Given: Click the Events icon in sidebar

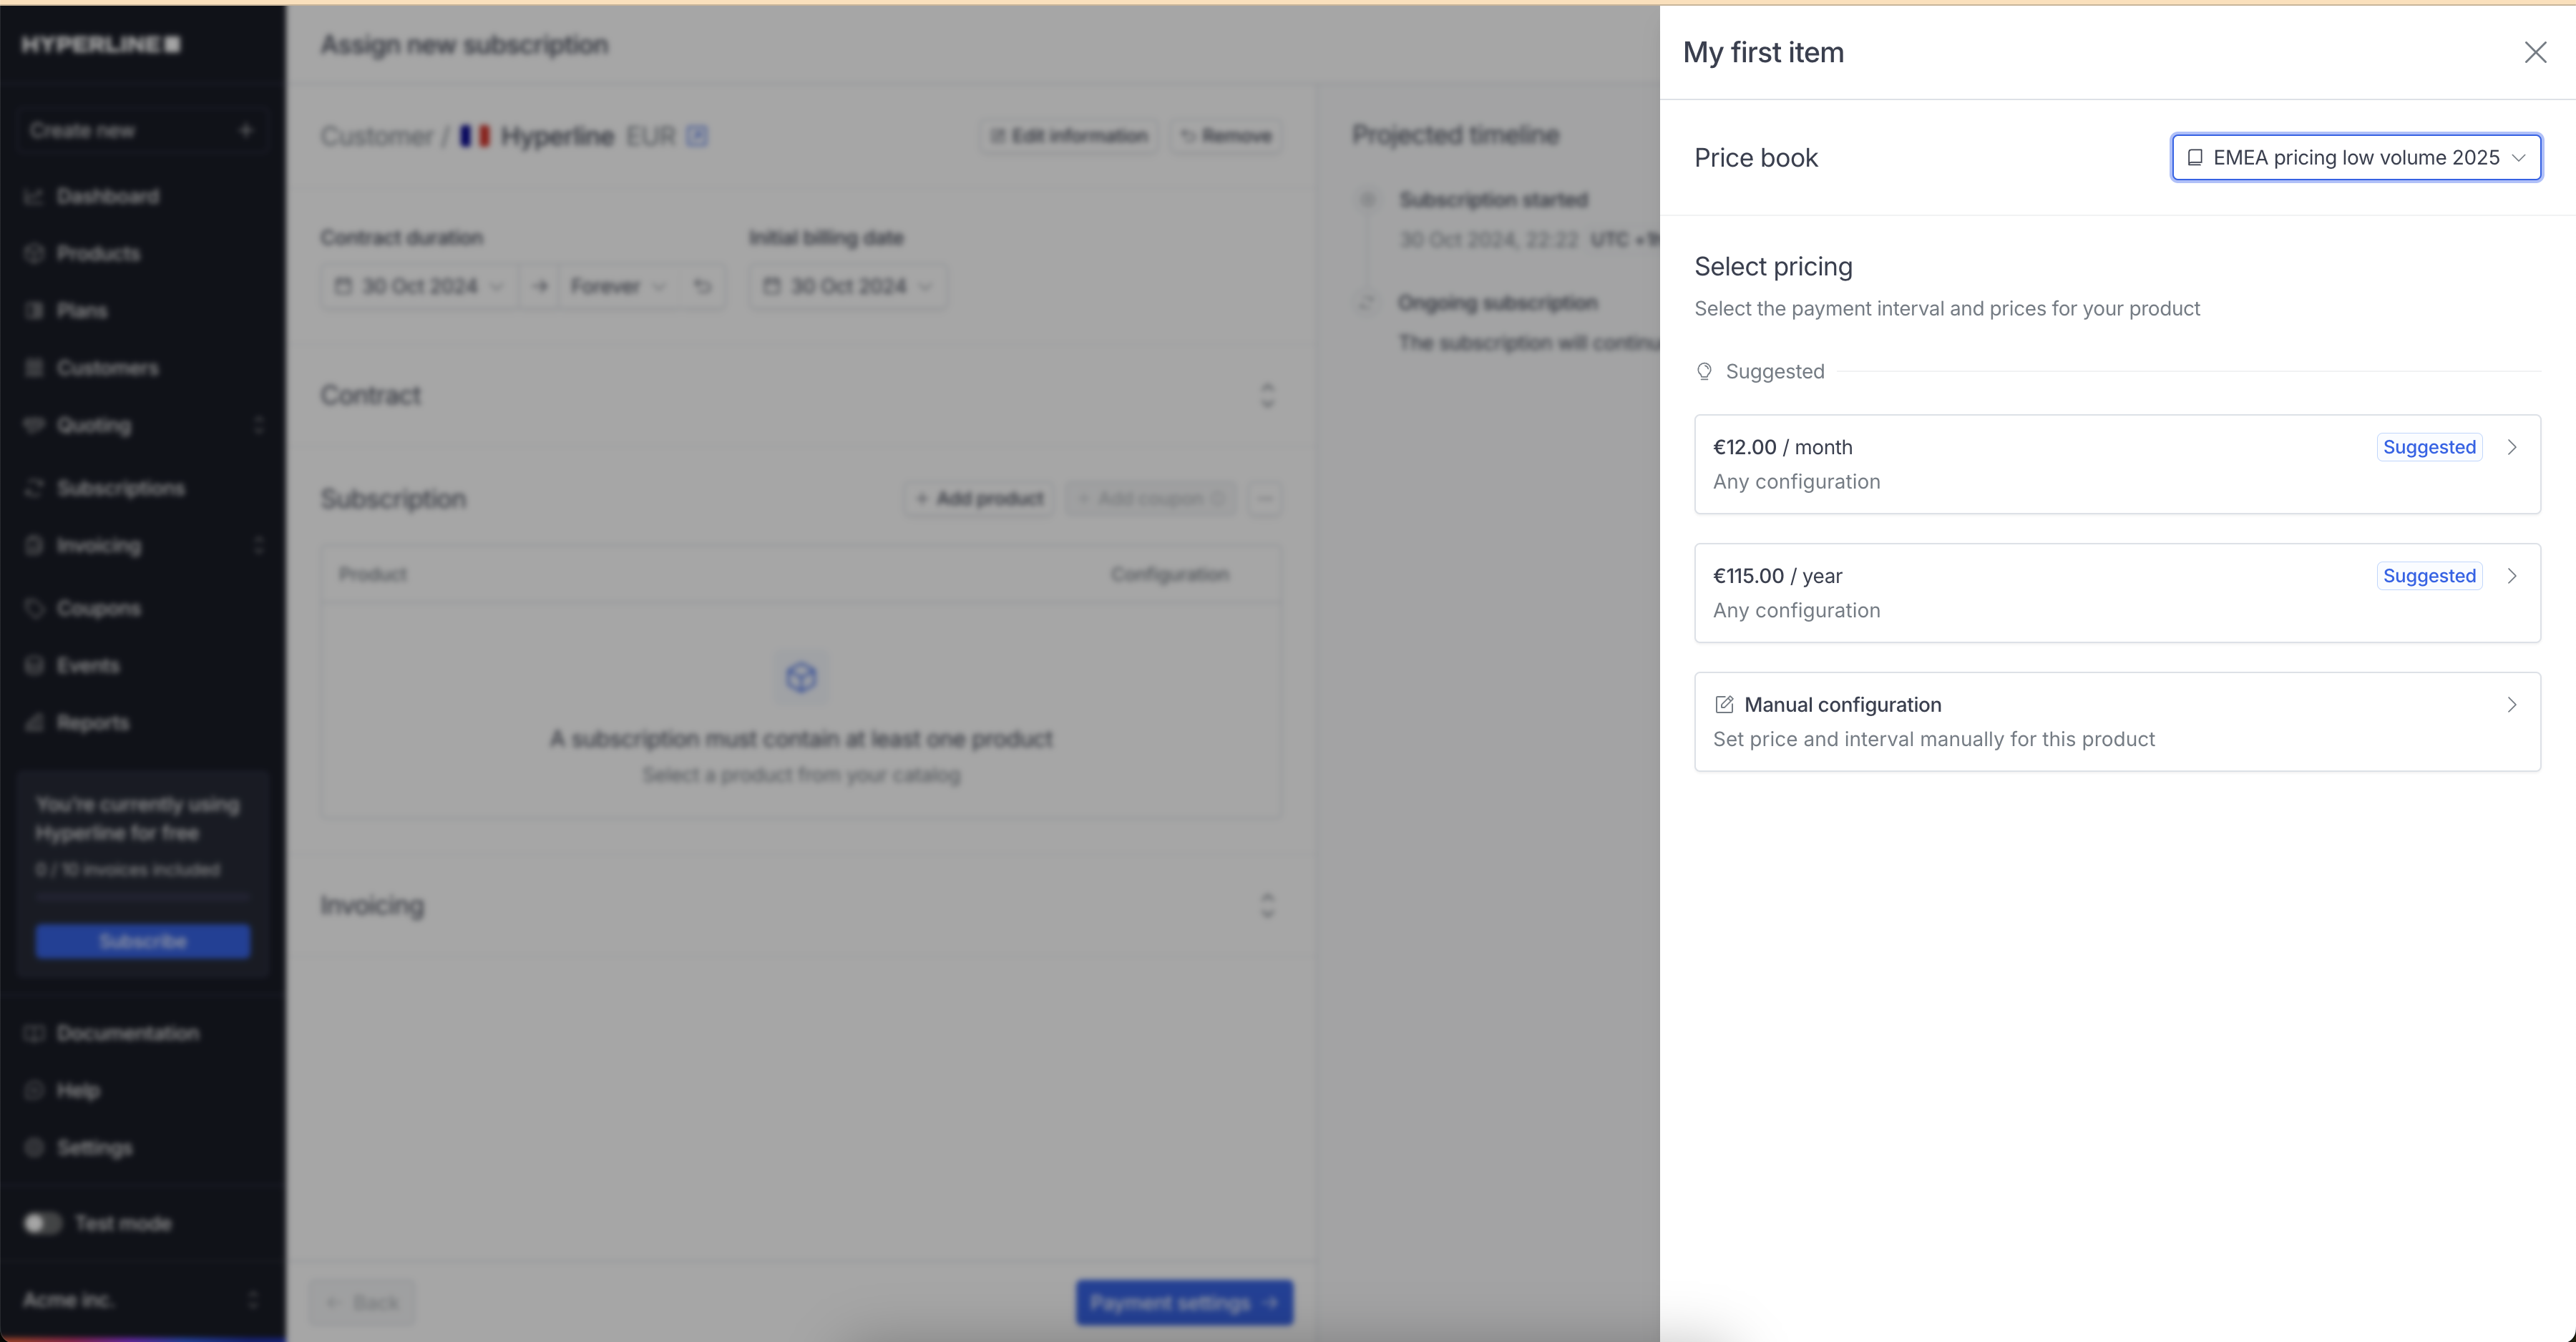Looking at the screenshot, I should pyautogui.click(x=34, y=665).
